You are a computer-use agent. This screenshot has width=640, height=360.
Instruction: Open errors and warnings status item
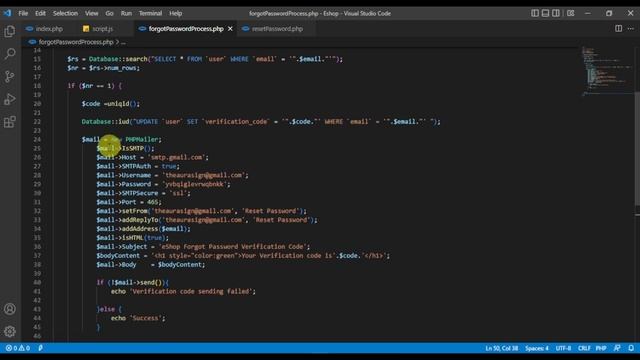[x=18, y=348]
